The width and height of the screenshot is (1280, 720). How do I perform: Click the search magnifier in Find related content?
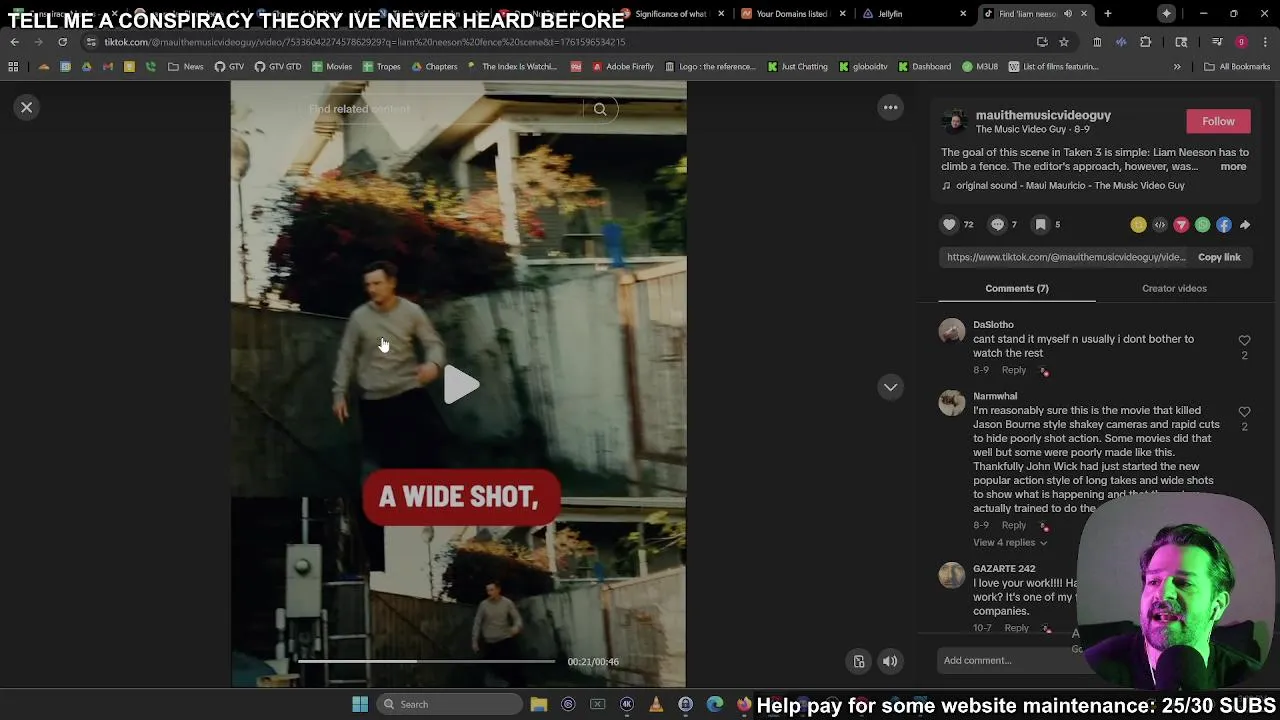[x=600, y=109]
